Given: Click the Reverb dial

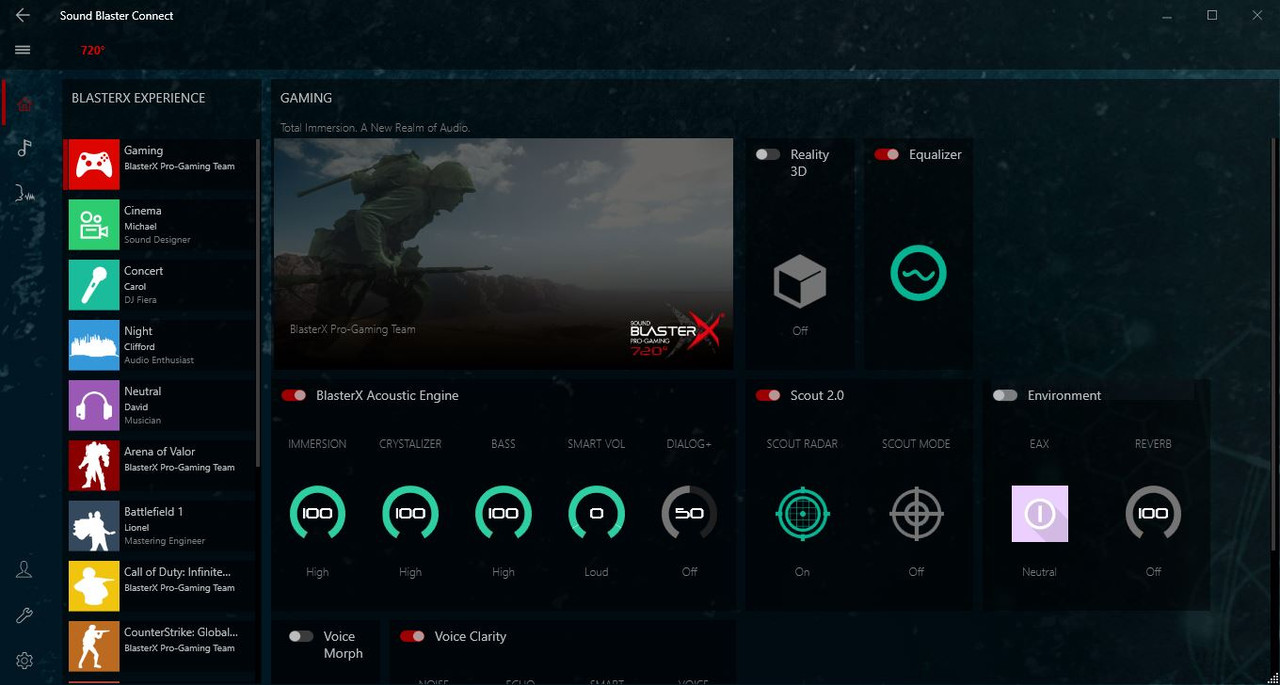Looking at the screenshot, I should [x=1153, y=514].
